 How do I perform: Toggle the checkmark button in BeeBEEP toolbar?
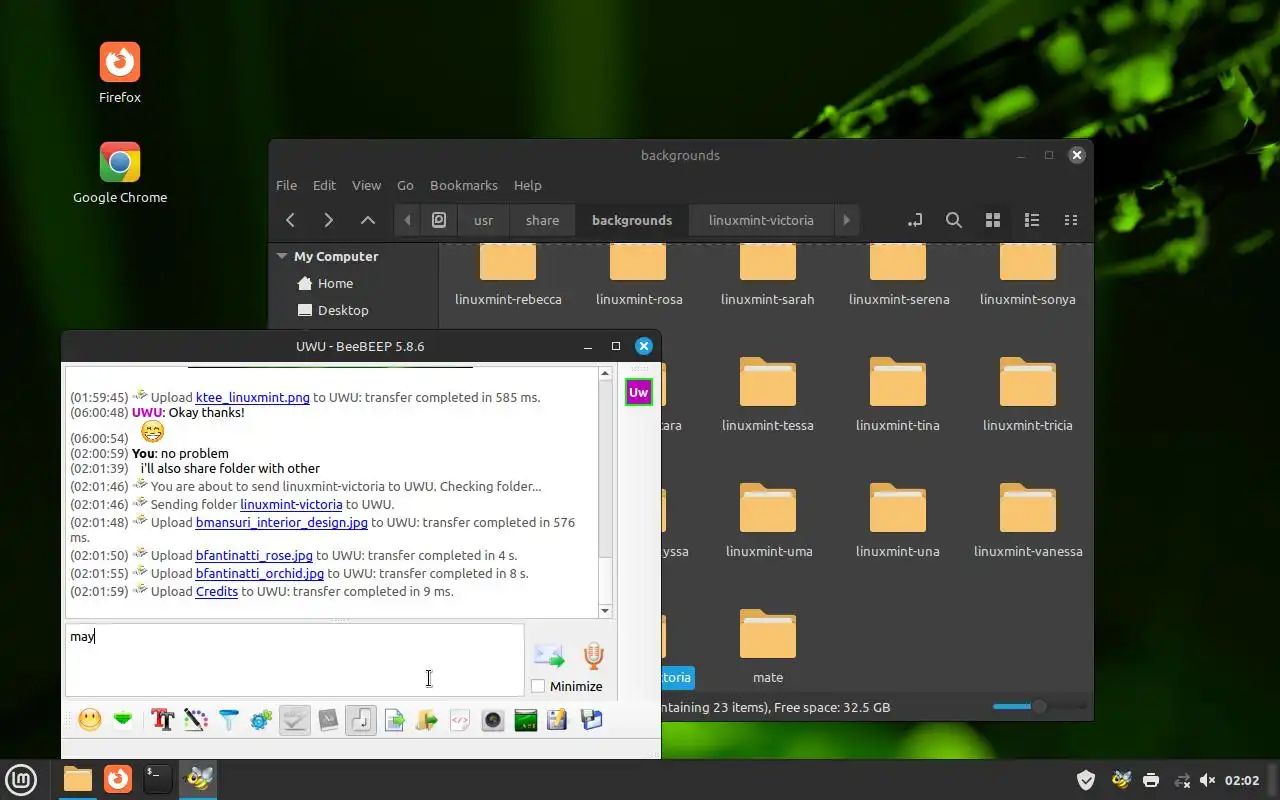click(295, 720)
